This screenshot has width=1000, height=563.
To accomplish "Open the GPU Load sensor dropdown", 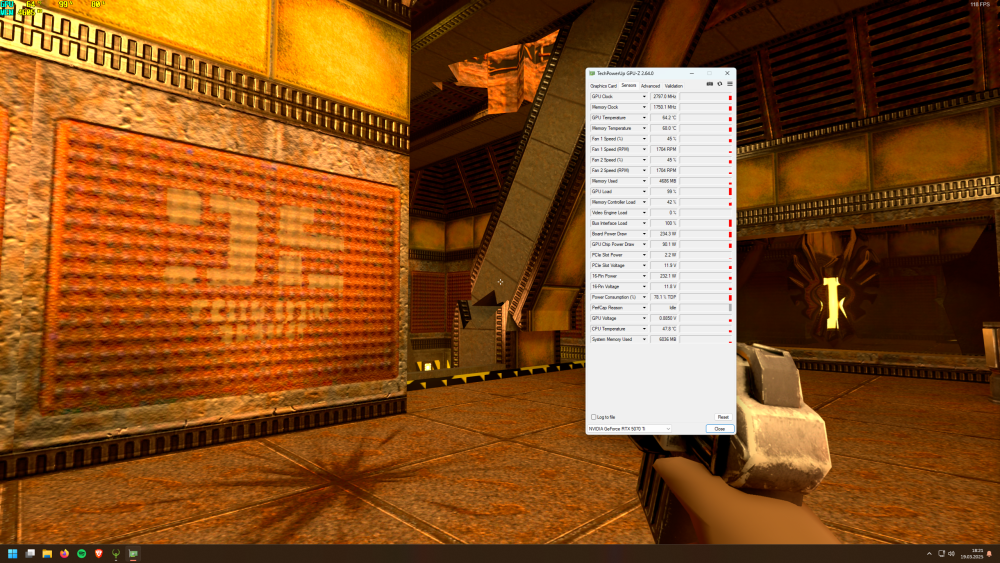I will (644, 191).
